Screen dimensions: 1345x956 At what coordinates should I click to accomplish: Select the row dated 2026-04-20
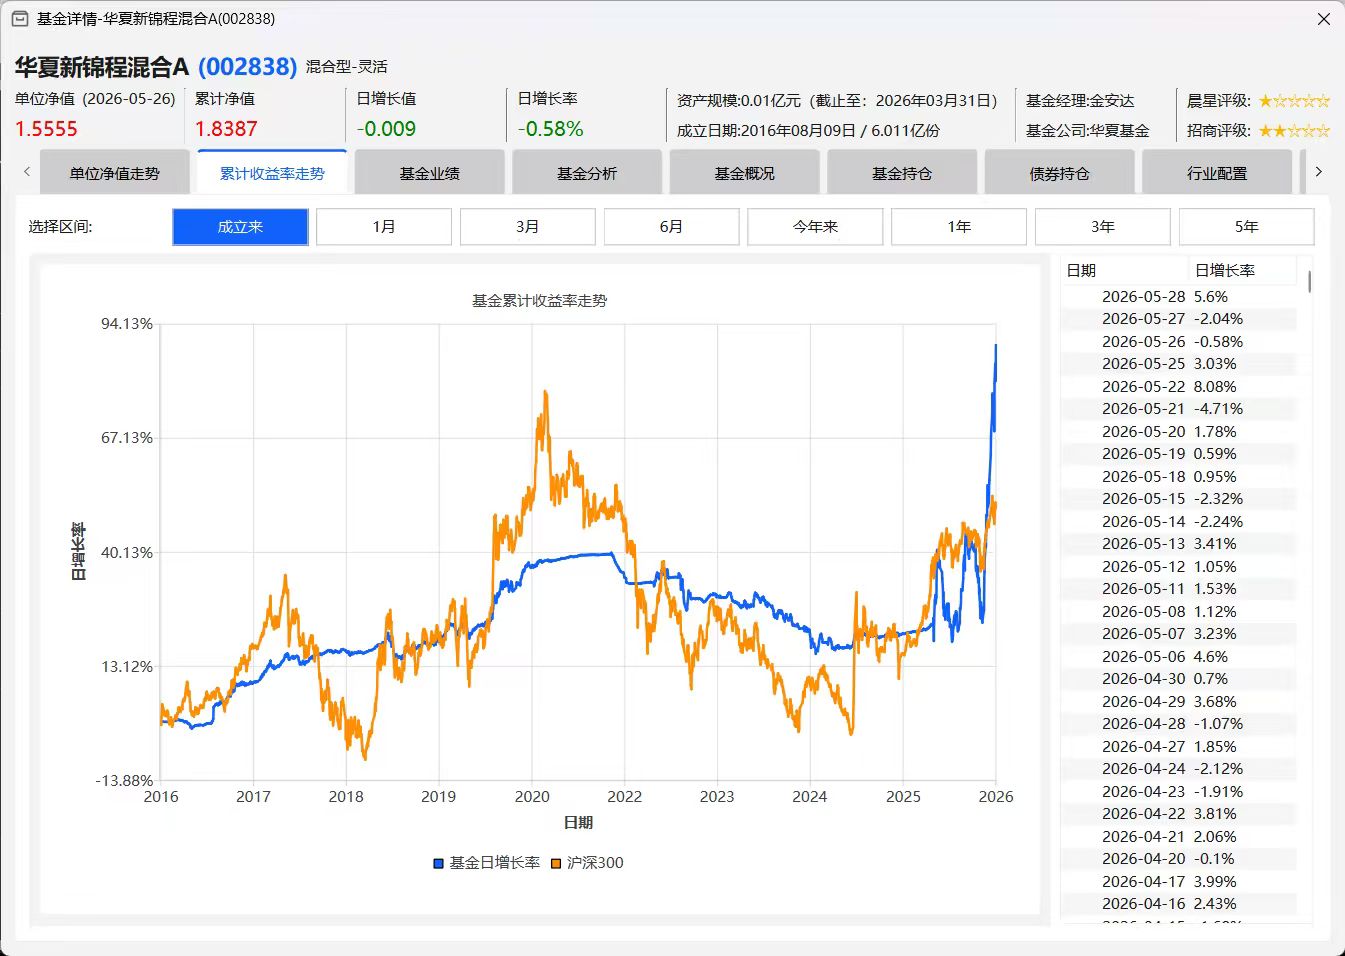point(1179,859)
